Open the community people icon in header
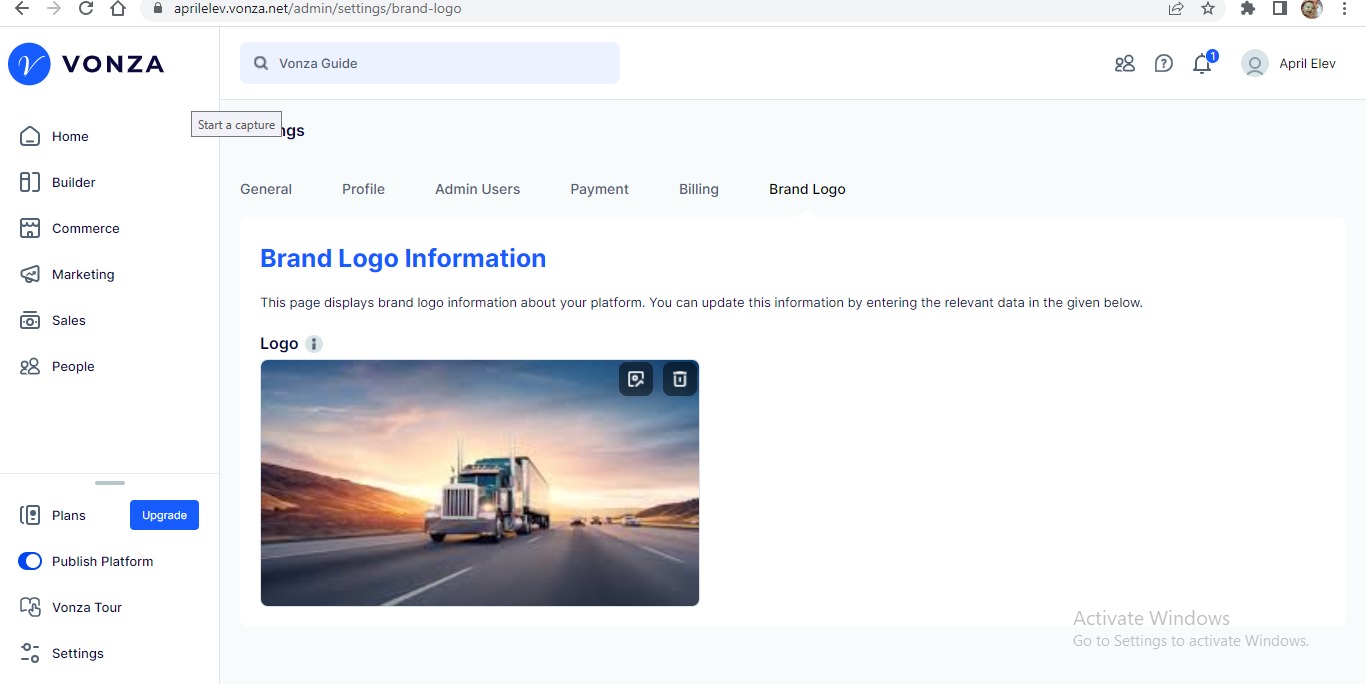 (1125, 64)
